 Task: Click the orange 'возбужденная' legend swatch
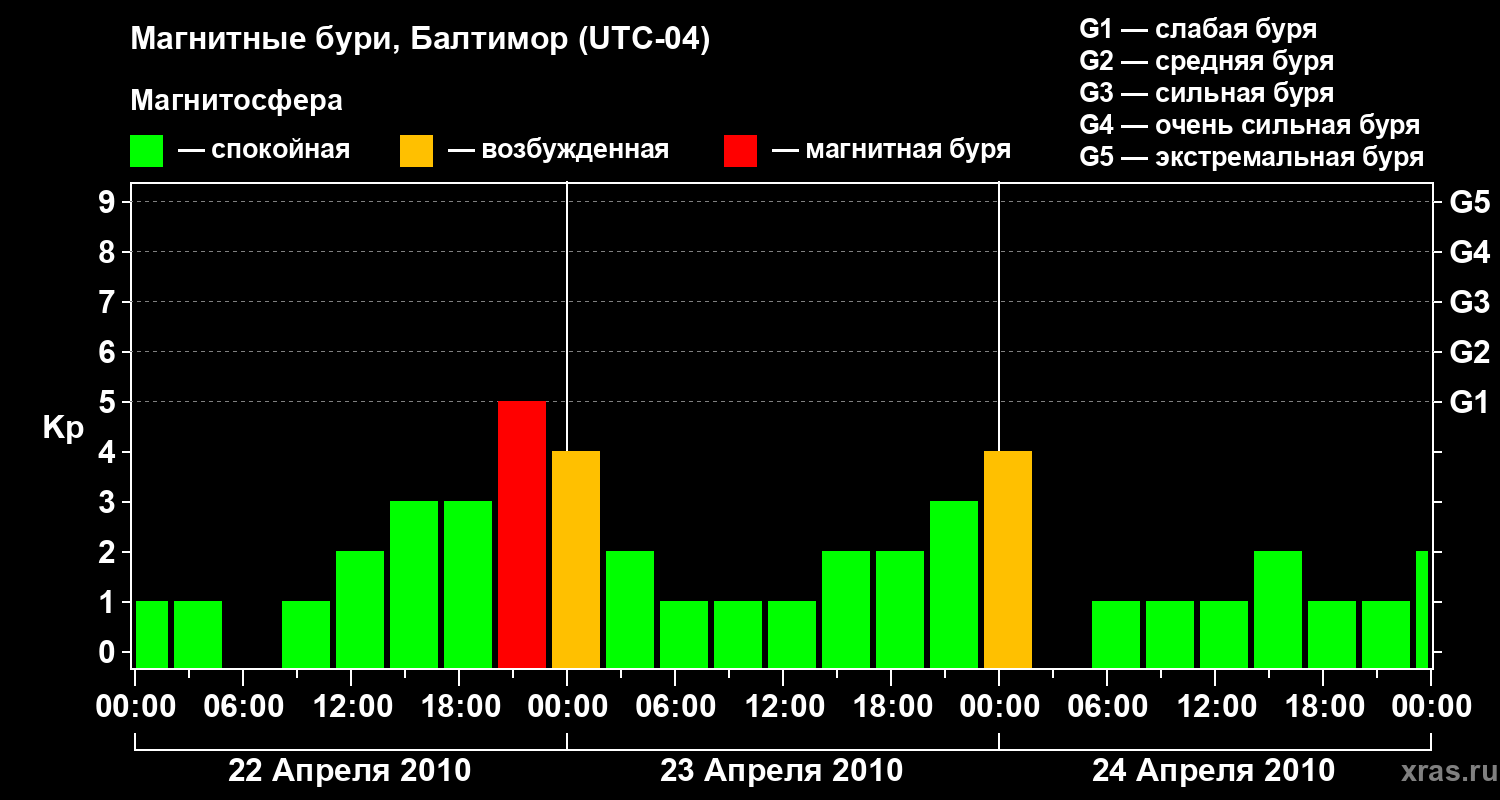coord(416,151)
